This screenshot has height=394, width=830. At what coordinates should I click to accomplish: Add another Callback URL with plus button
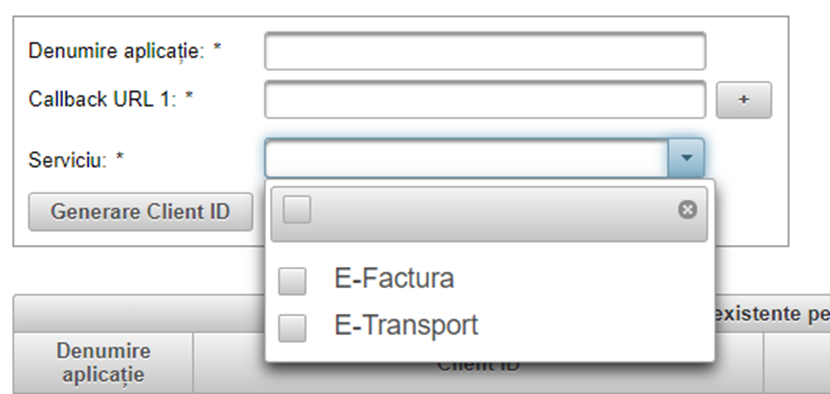743,100
